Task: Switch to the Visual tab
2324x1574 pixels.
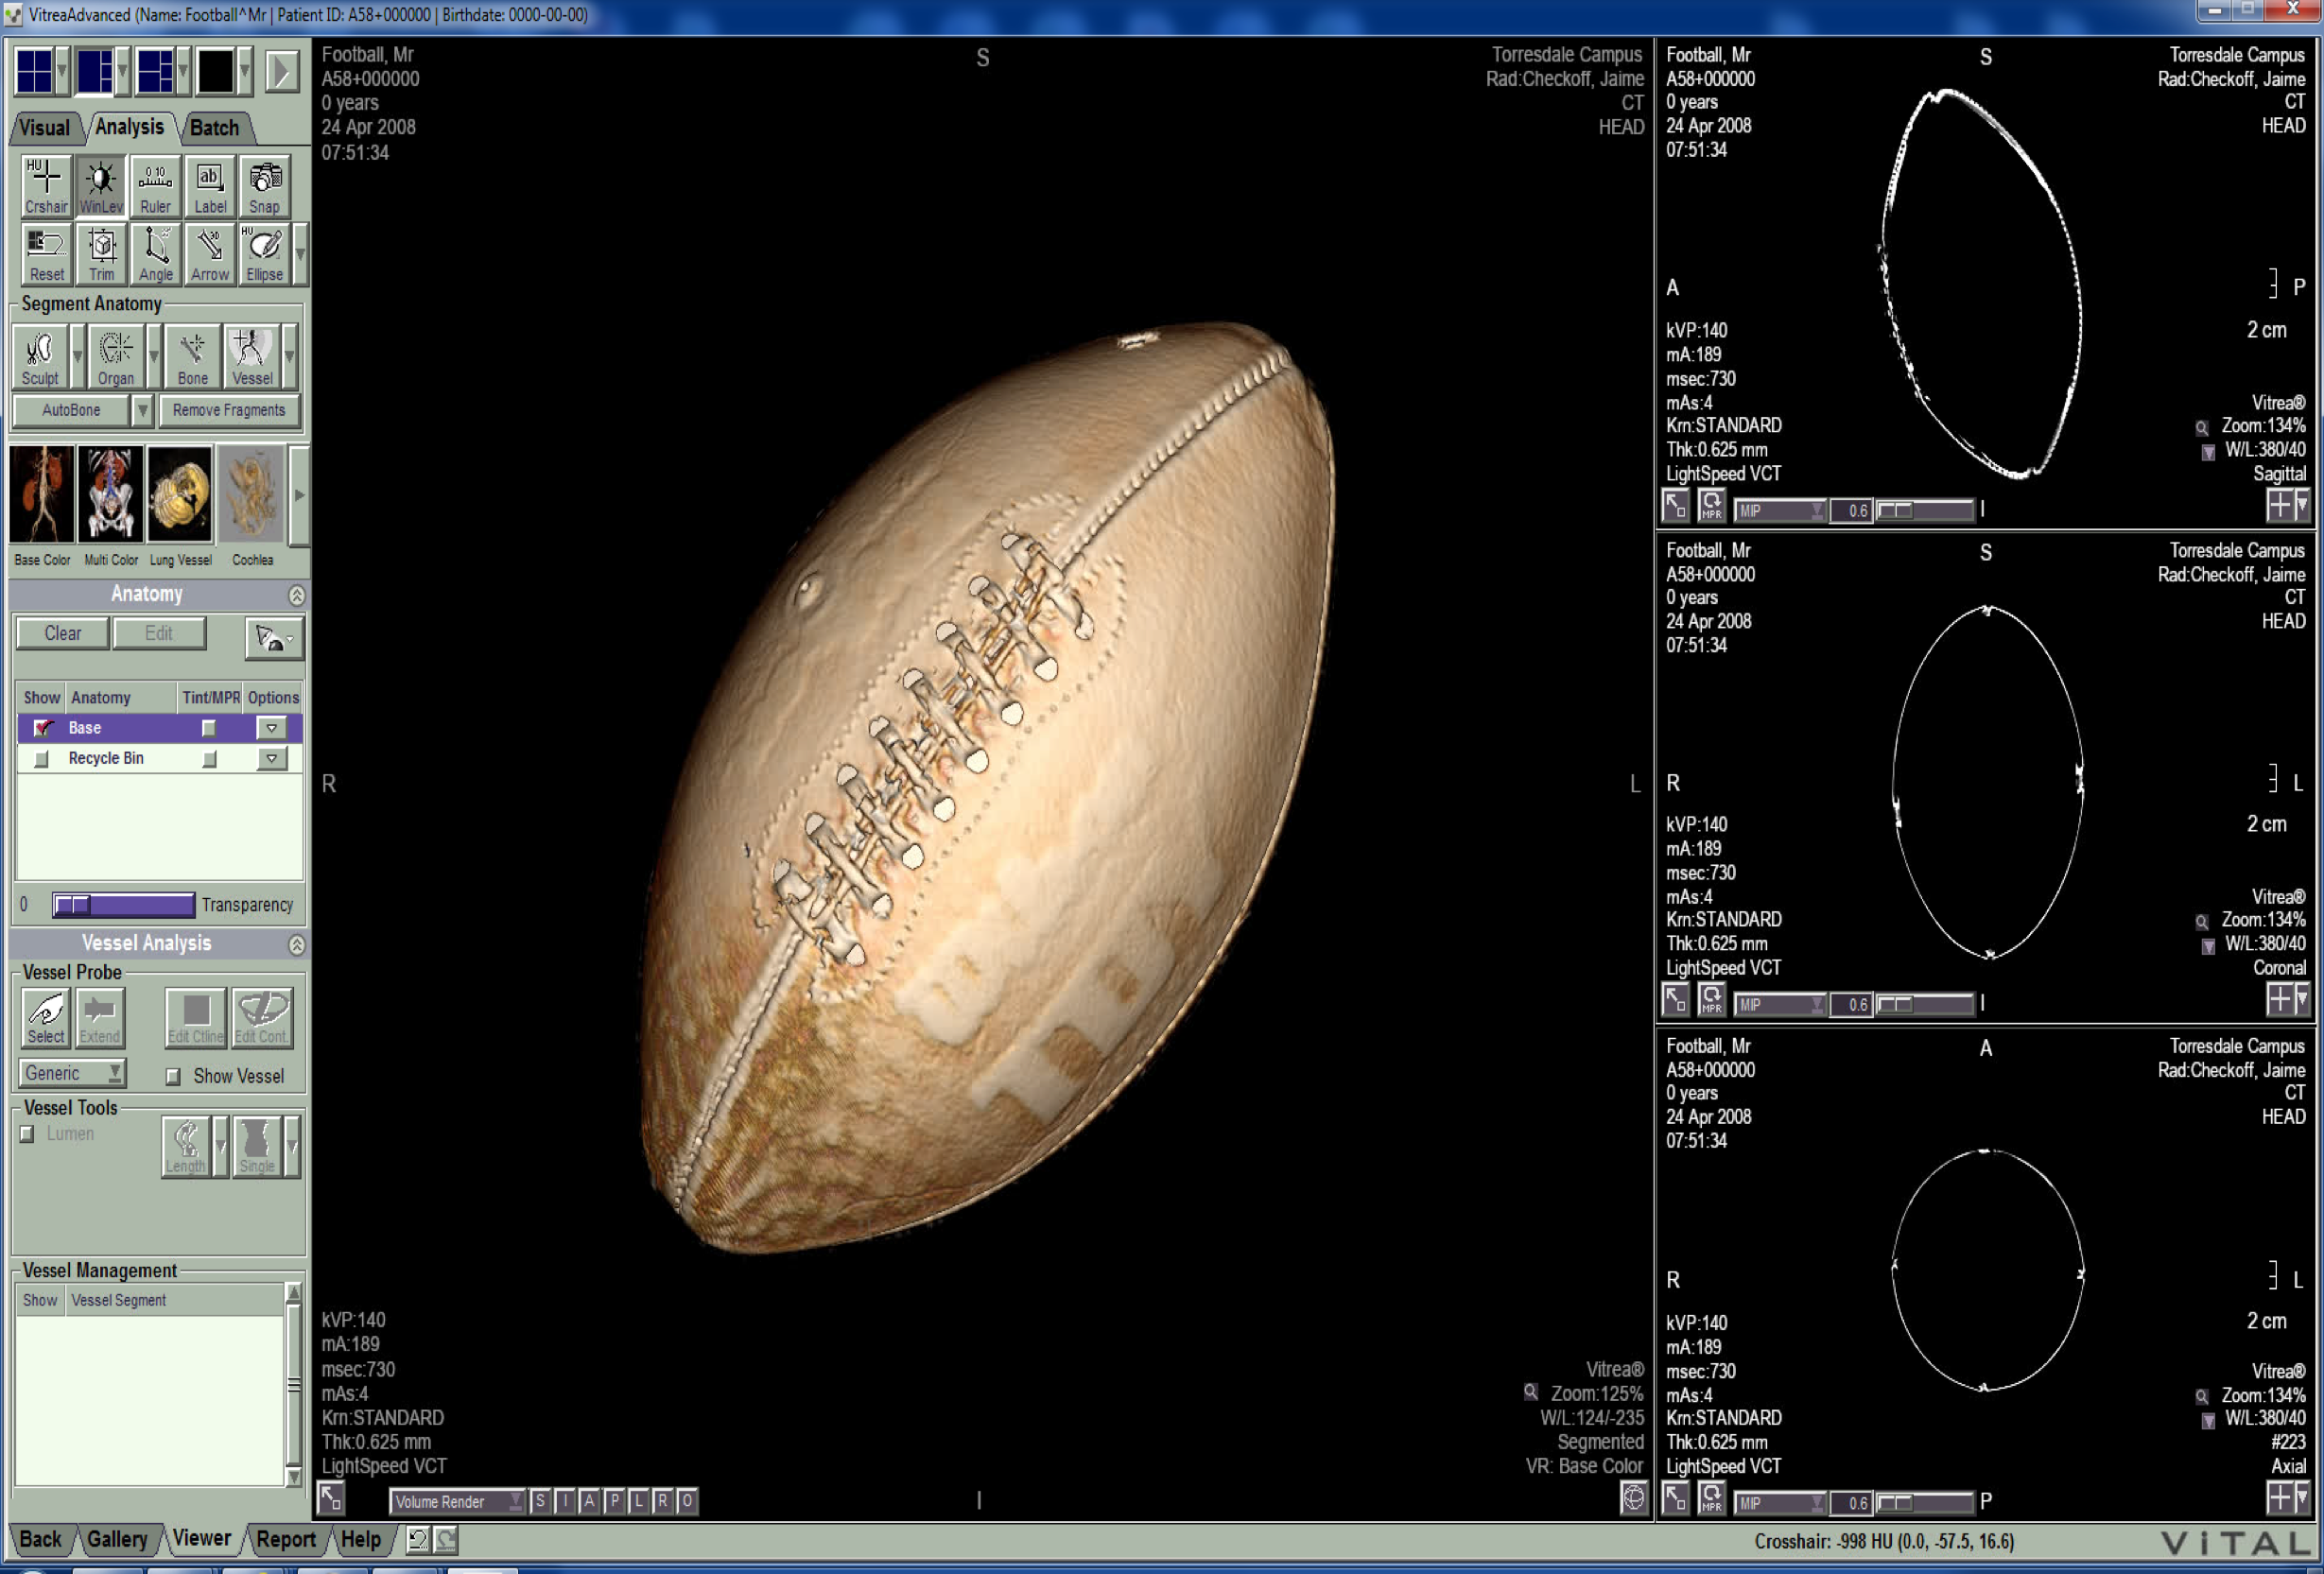Action: [45, 128]
